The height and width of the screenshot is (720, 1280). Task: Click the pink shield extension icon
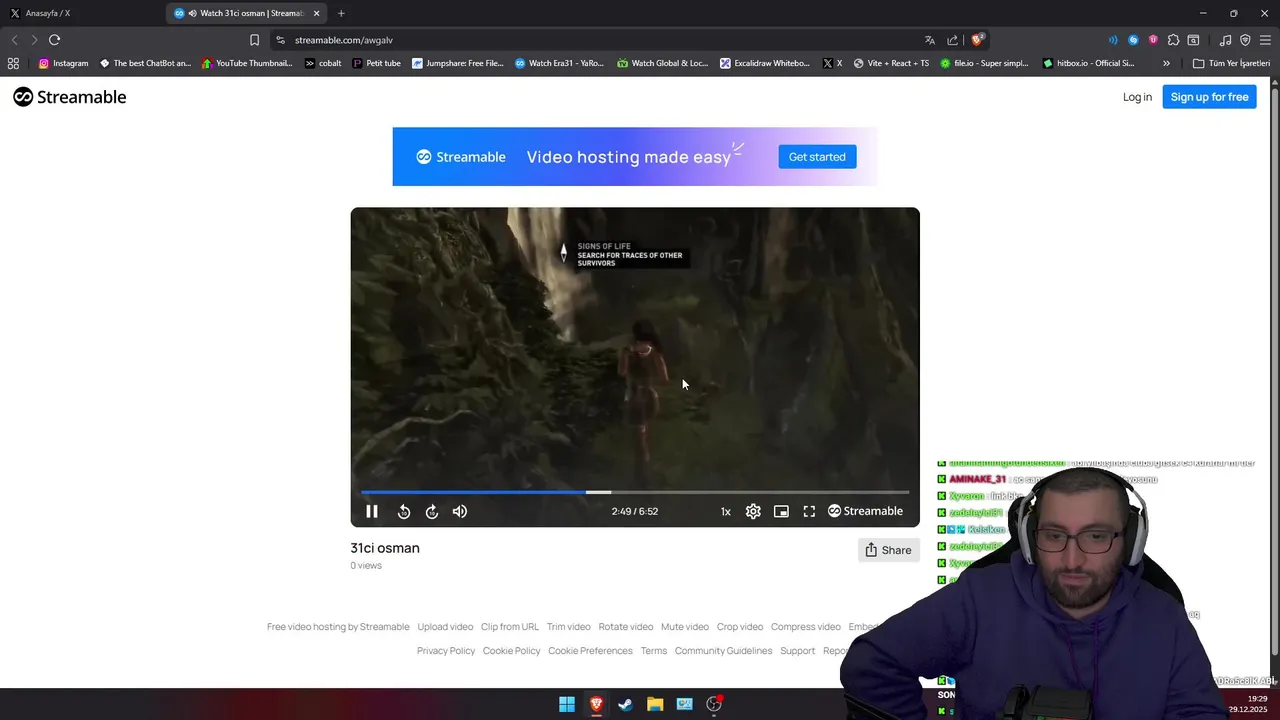(1153, 40)
